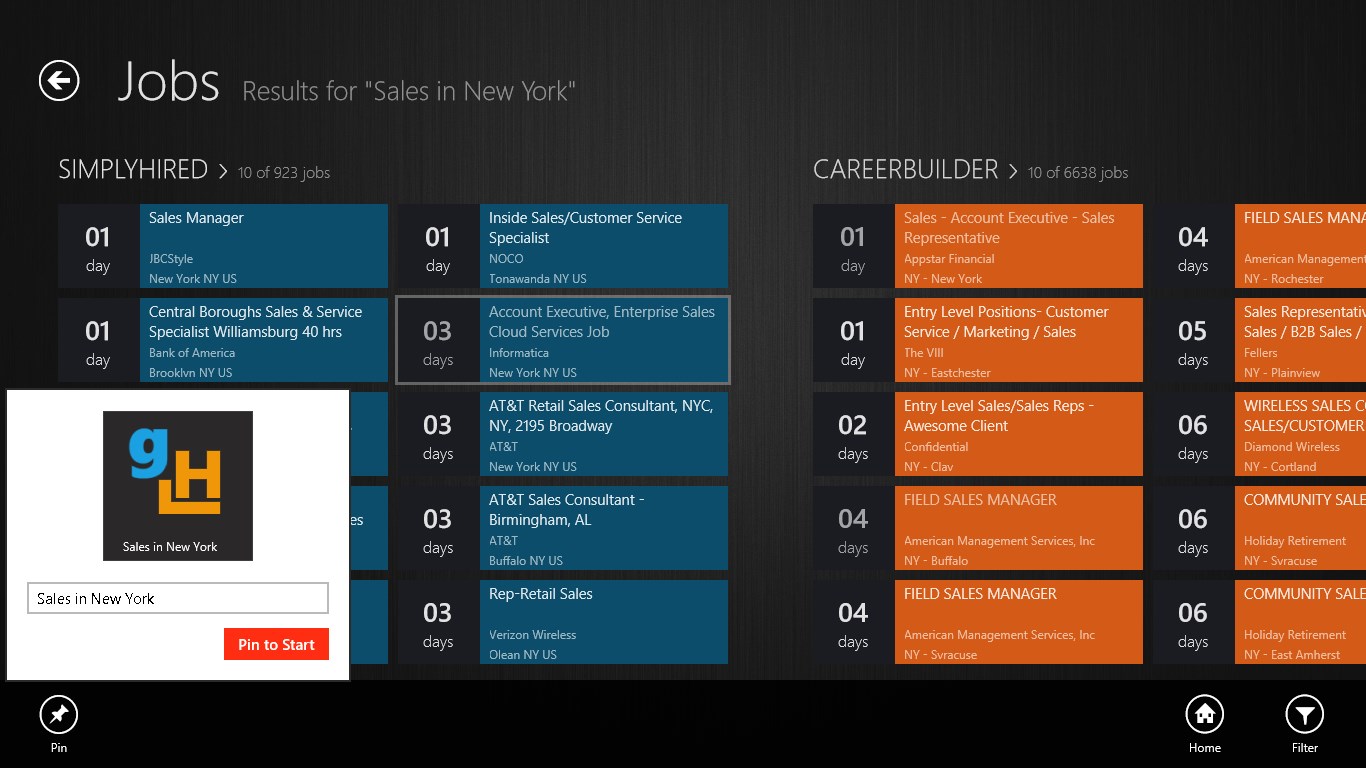The image size is (1366, 768).
Task: Expand the CAREERBUILDER section chevron
Action: [x=1013, y=171]
